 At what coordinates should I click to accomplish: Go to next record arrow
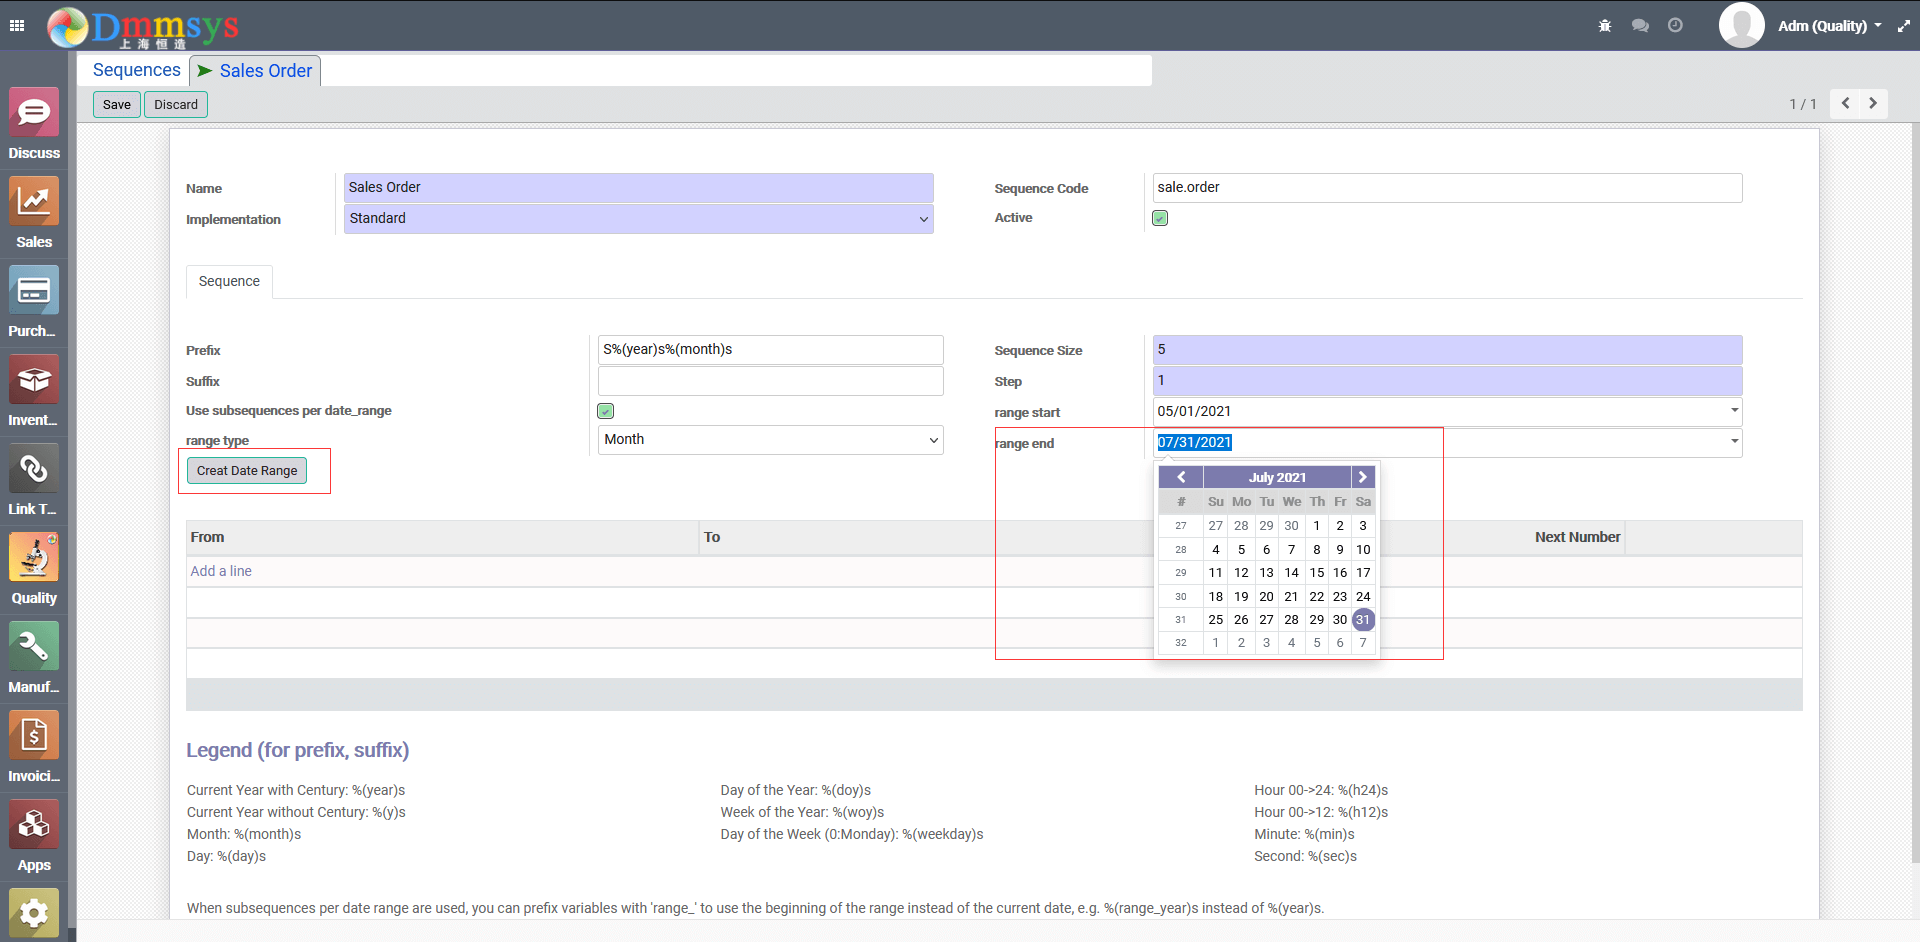tap(1873, 103)
